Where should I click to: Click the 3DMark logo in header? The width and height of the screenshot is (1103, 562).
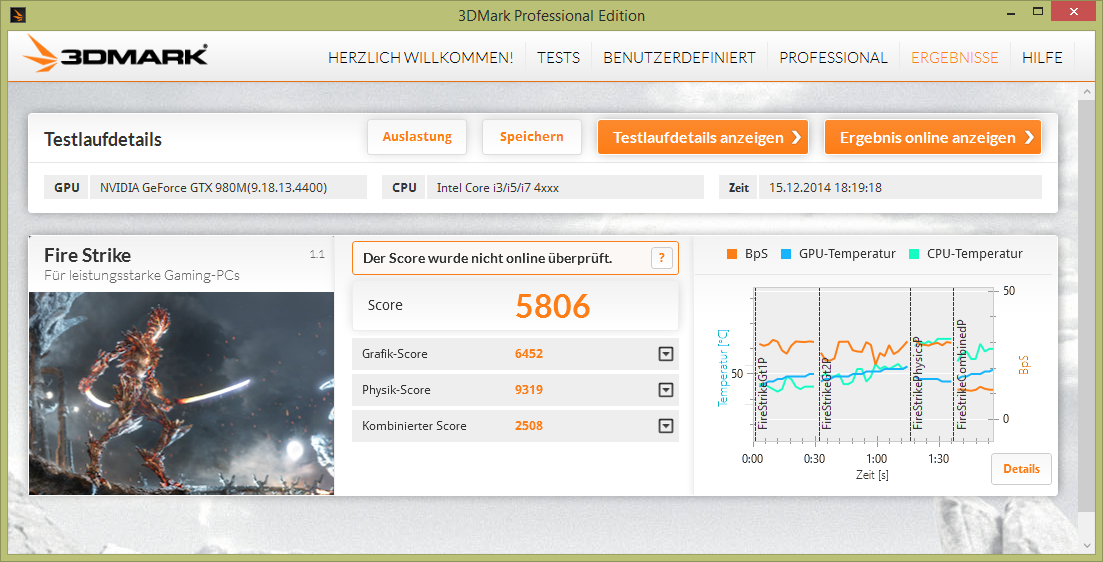pos(115,55)
